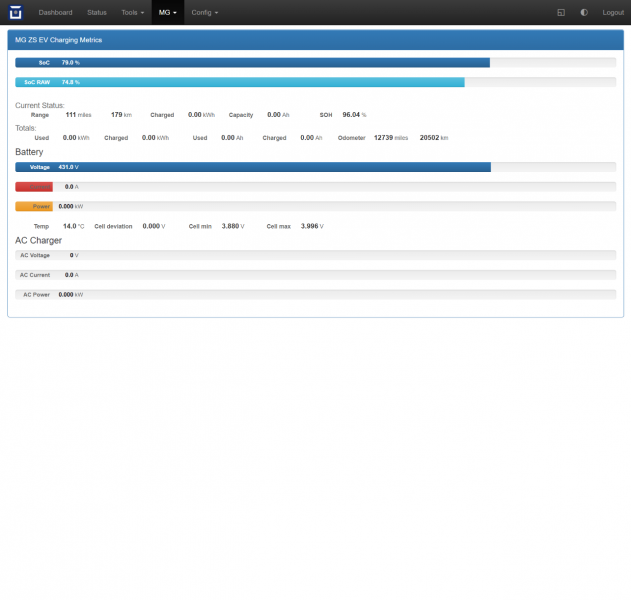Click the battery Voltage 431.0 V bar
This screenshot has height=600, width=631.
tap(316, 167)
